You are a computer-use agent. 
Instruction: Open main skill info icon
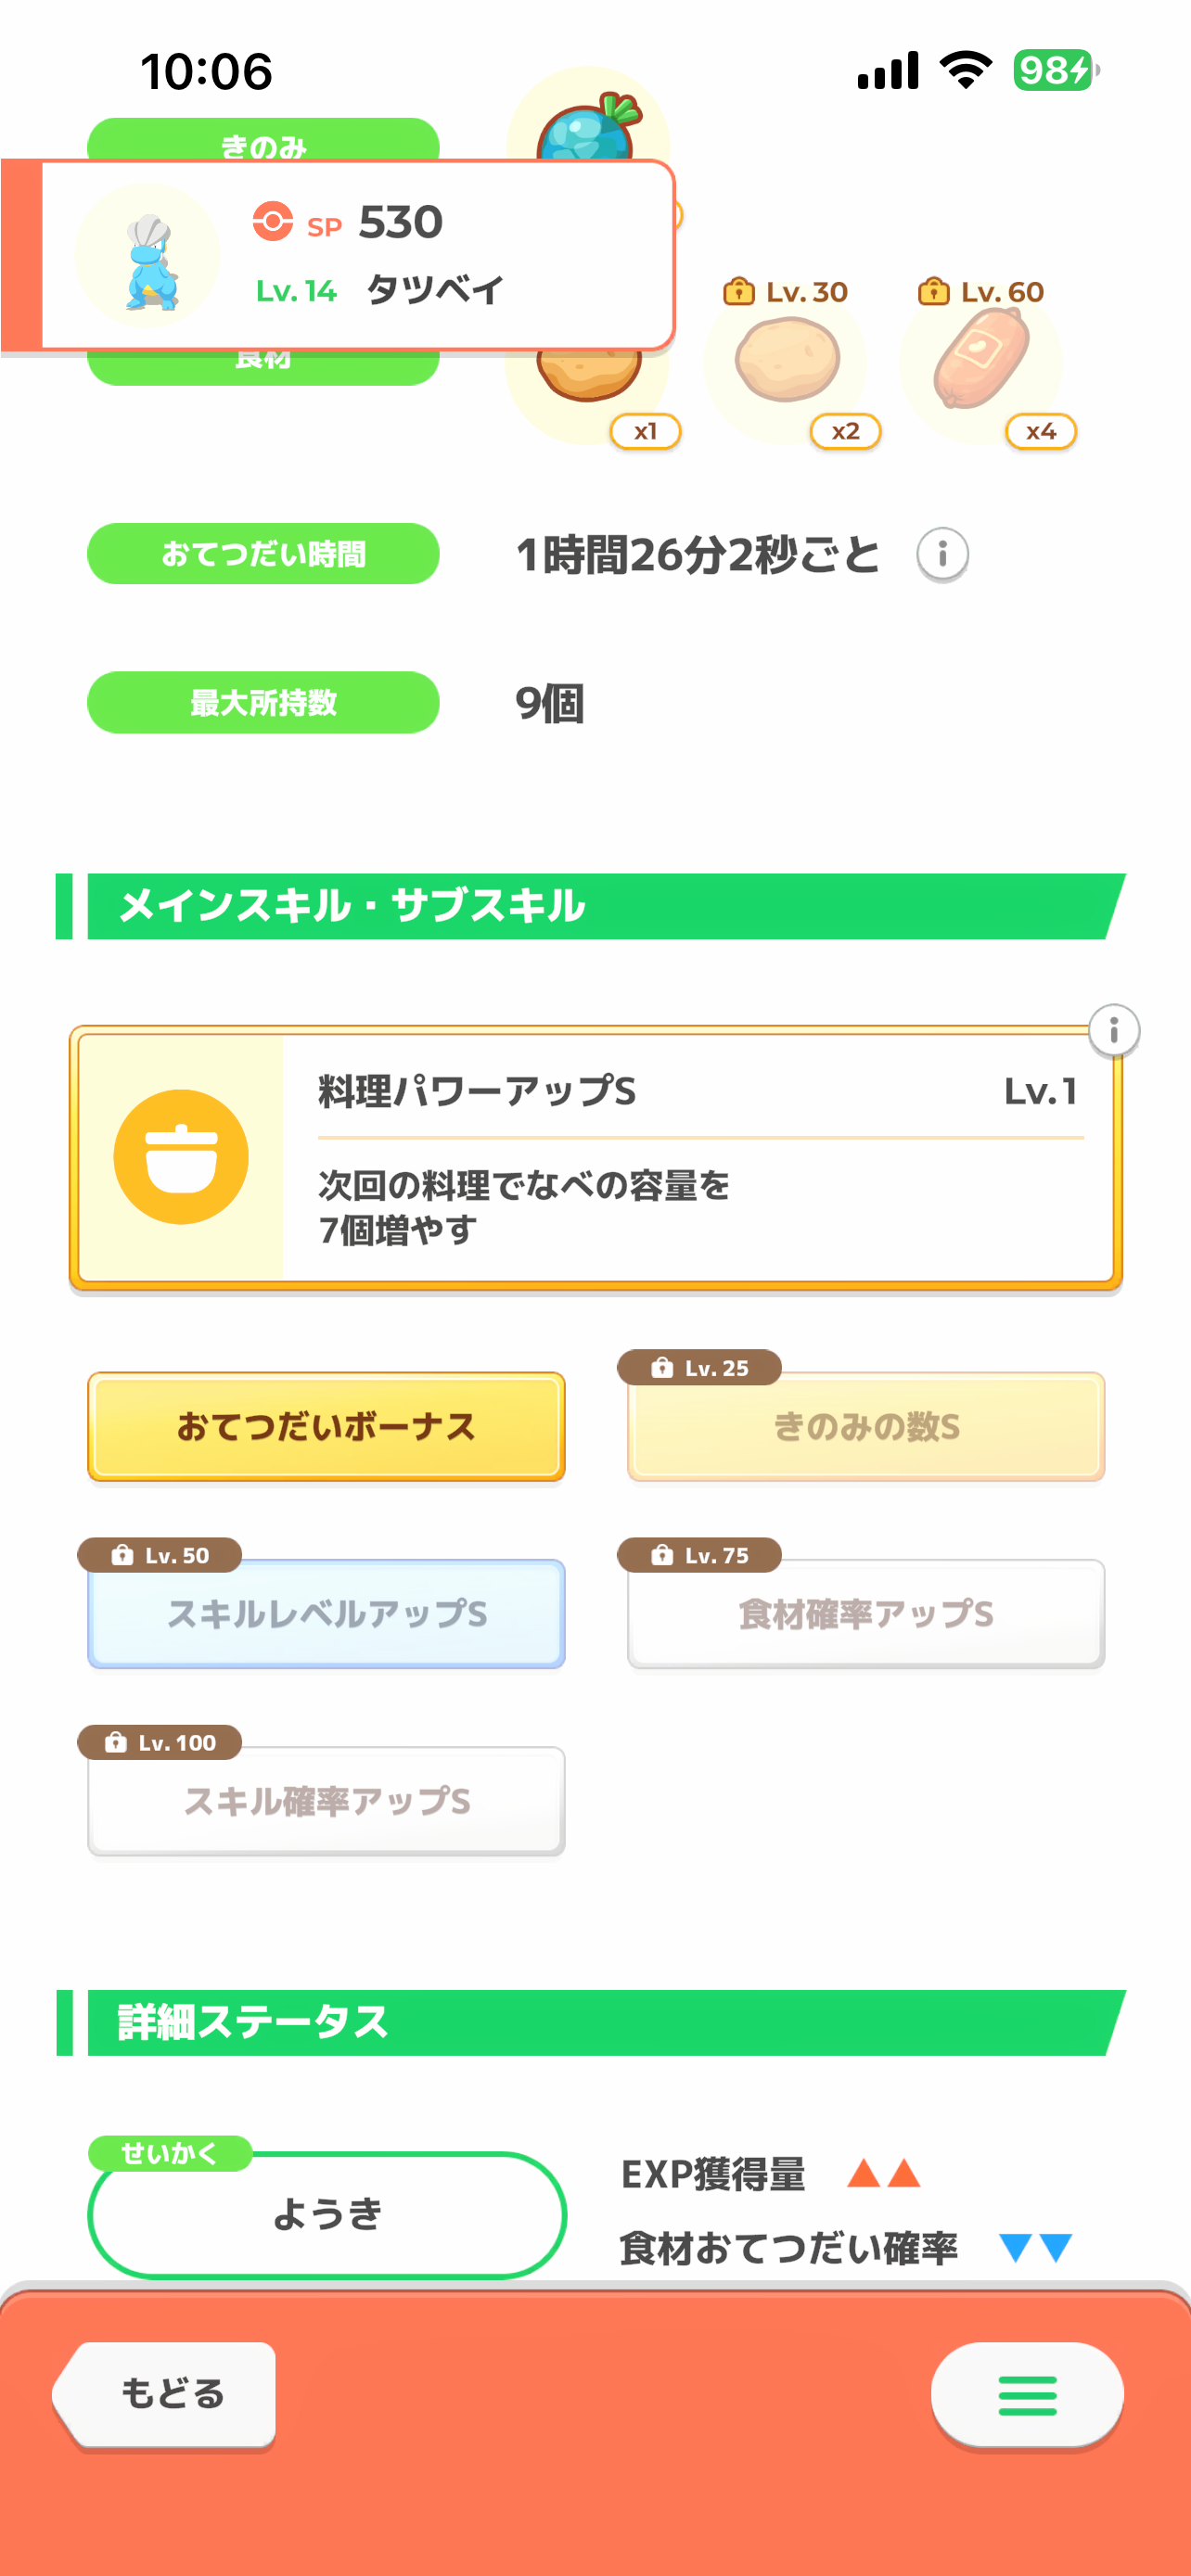(x=1114, y=1030)
